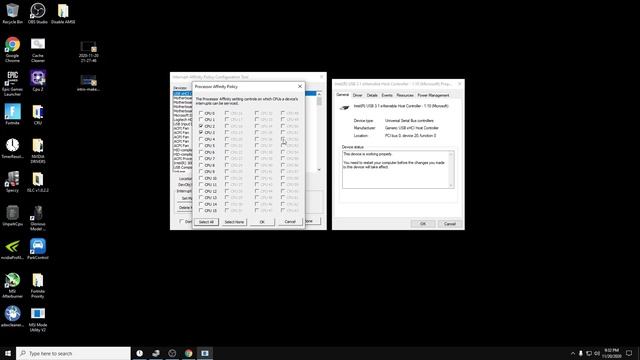This screenshot has width=640, height=360.
Task: Confirm Processor Affinity Policy with OK
Action: point(262,222)
